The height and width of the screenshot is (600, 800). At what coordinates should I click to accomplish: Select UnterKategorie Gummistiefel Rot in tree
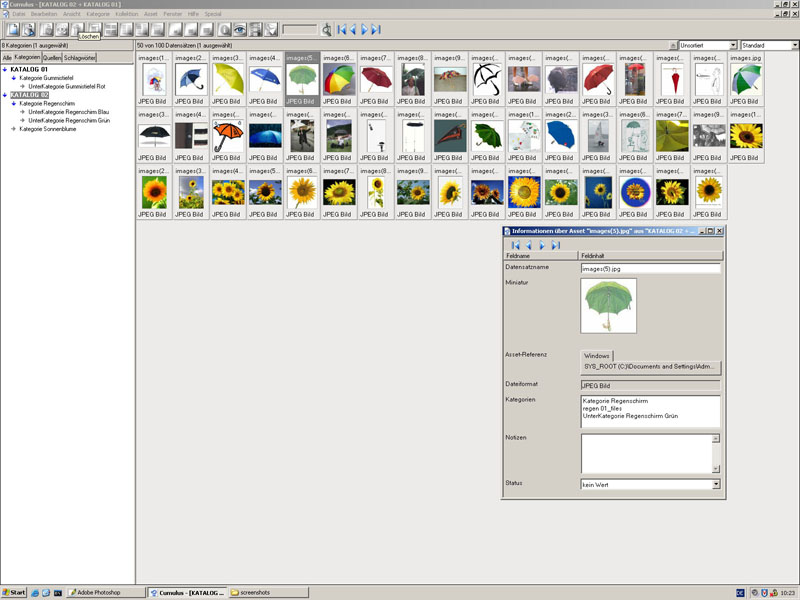67,87
